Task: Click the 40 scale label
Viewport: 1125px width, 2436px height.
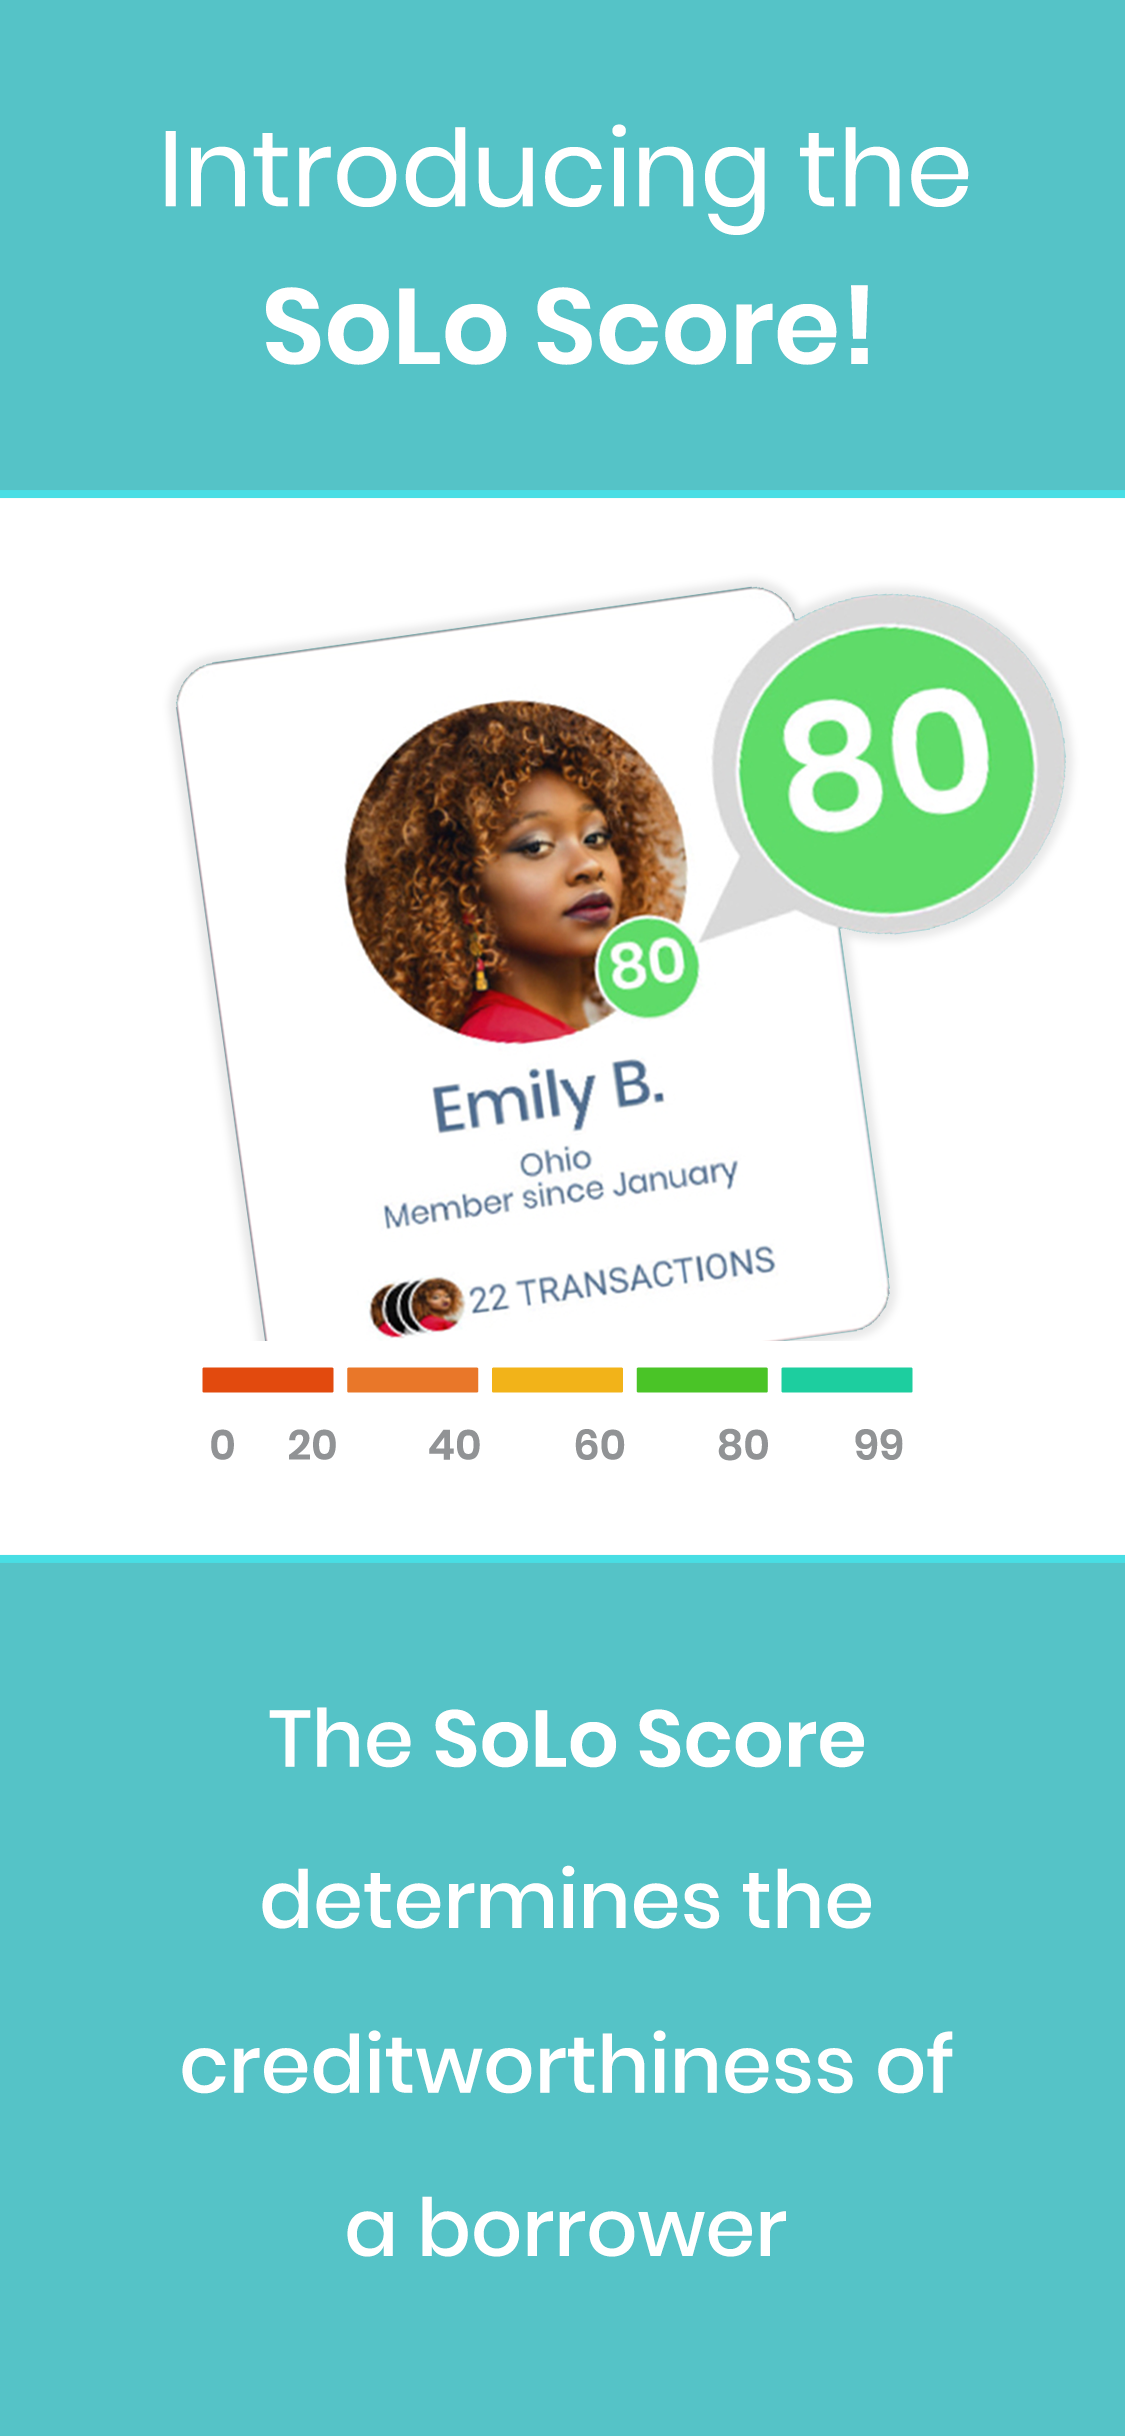Action: [x=454, y=1445]
